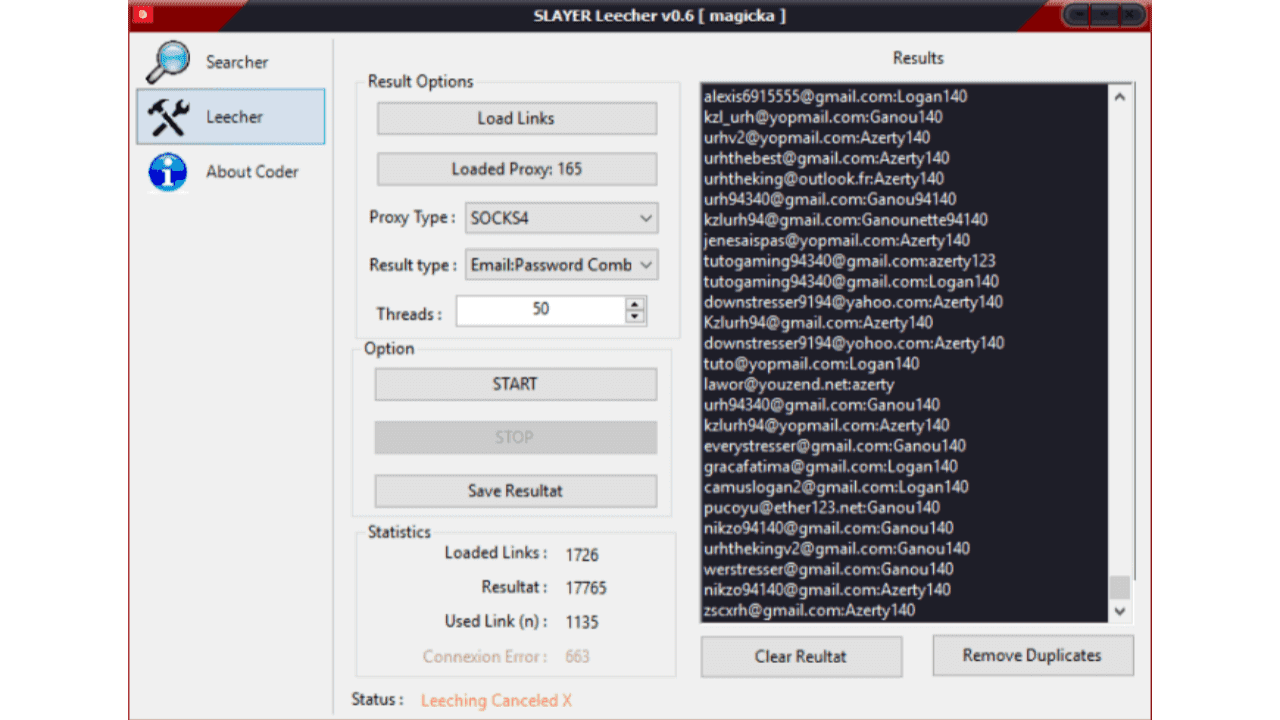
Task: Increase Threads using the up stepper arrow
Action: click(634, 304)
